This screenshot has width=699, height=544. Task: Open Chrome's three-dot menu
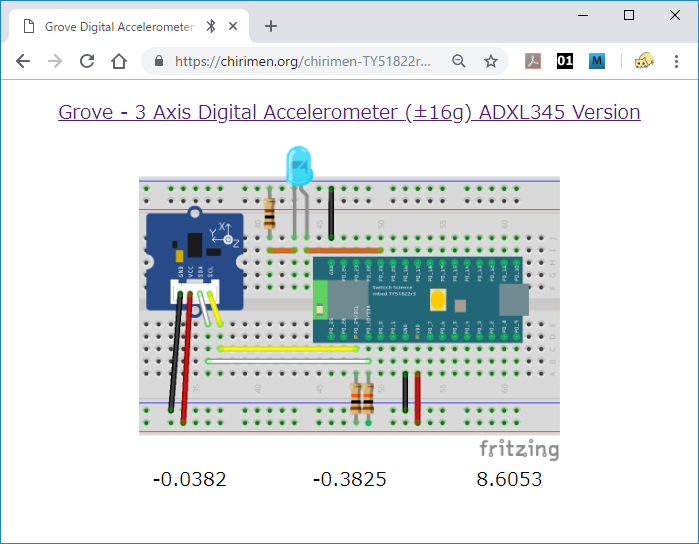click(677, 61)
